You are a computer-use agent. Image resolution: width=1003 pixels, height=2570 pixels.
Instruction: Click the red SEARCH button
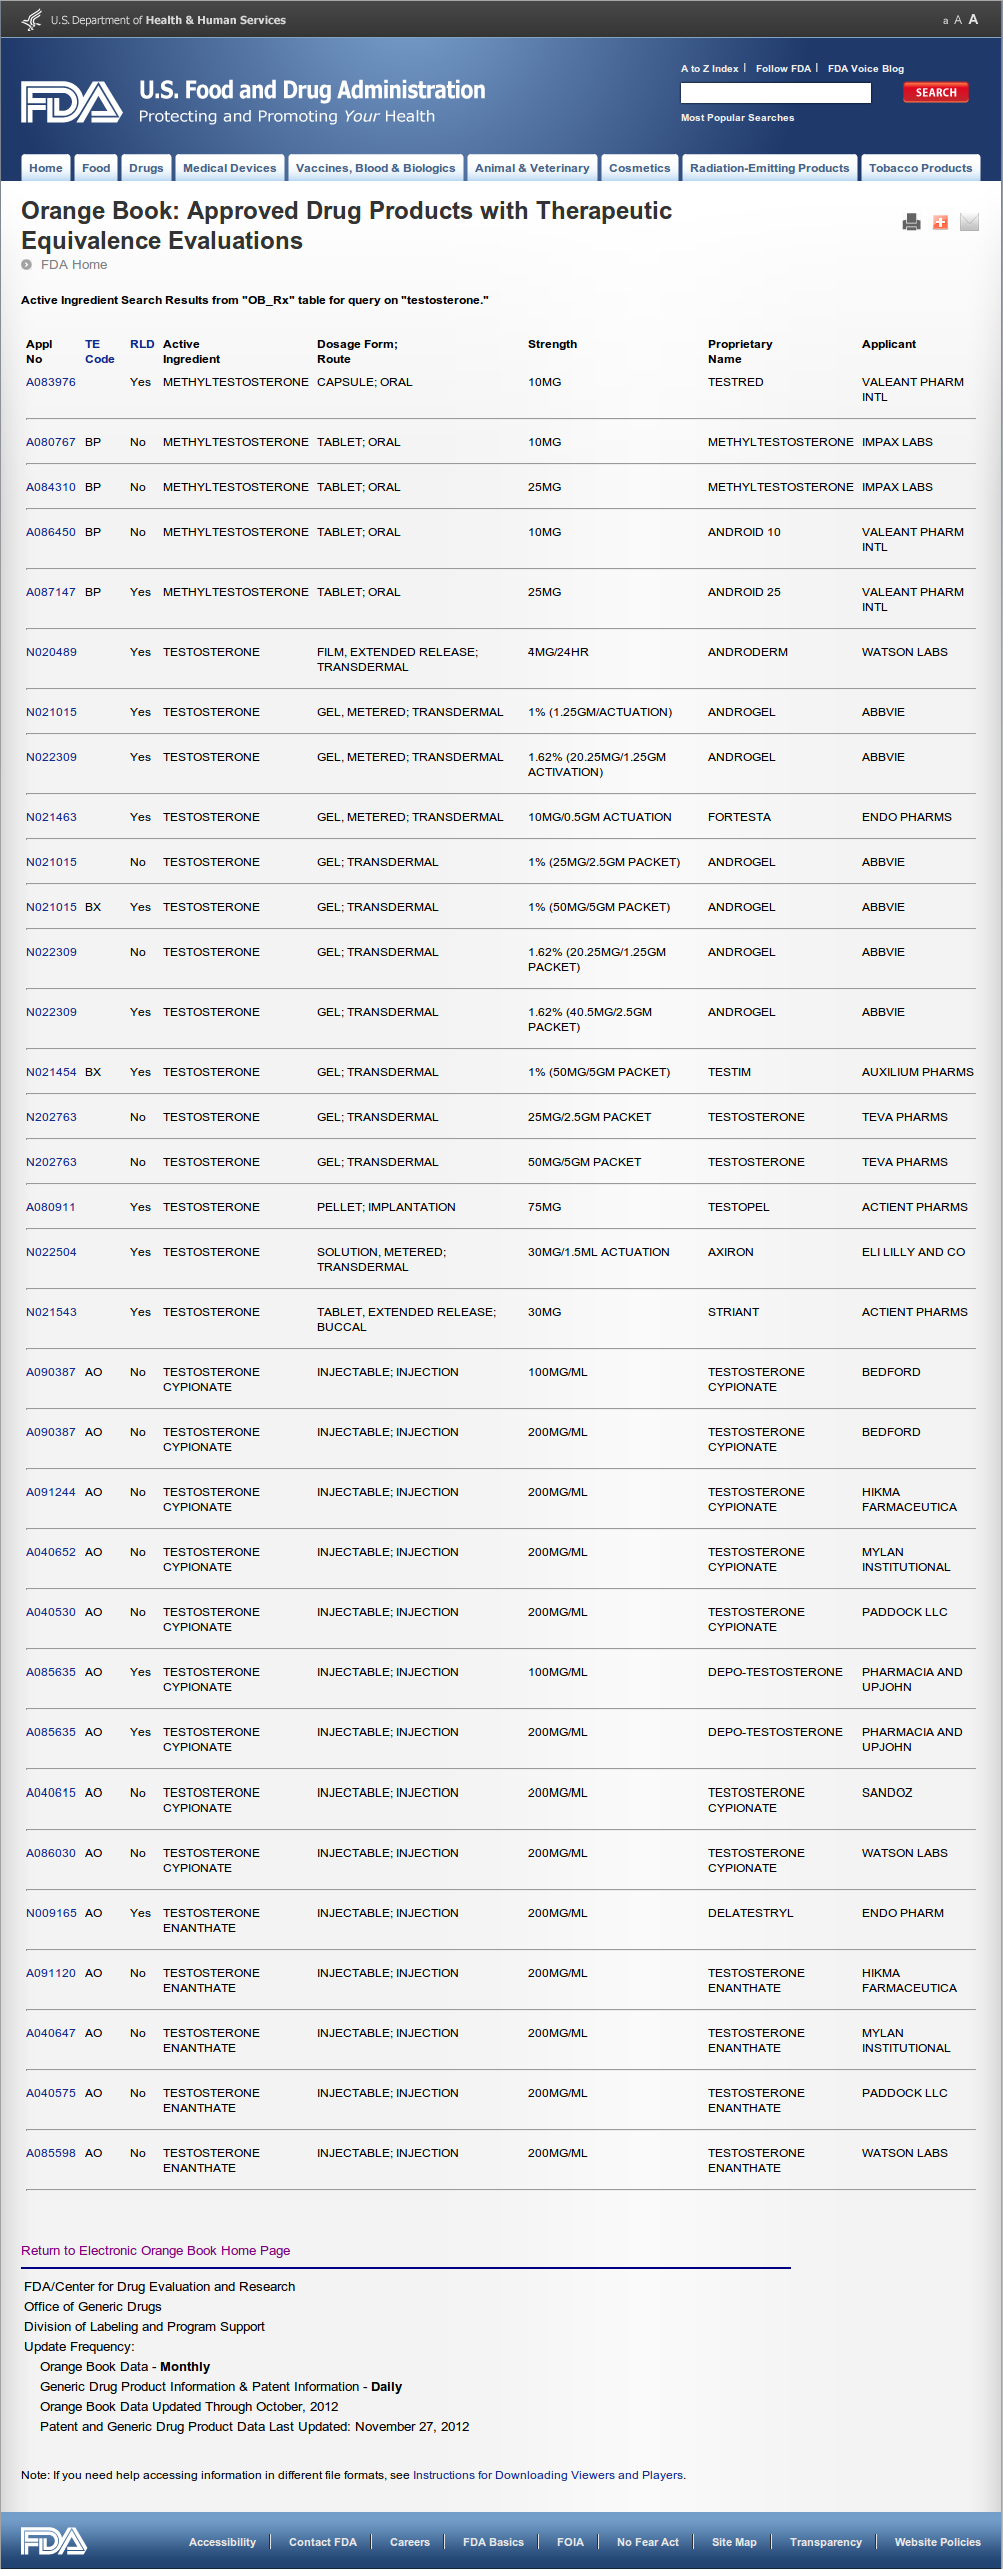pyautogui.click(x=936, y=93)
